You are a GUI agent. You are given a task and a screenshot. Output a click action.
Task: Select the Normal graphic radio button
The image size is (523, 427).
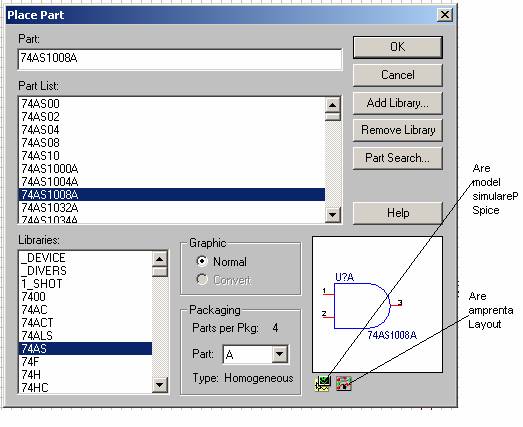click(202, 261)
